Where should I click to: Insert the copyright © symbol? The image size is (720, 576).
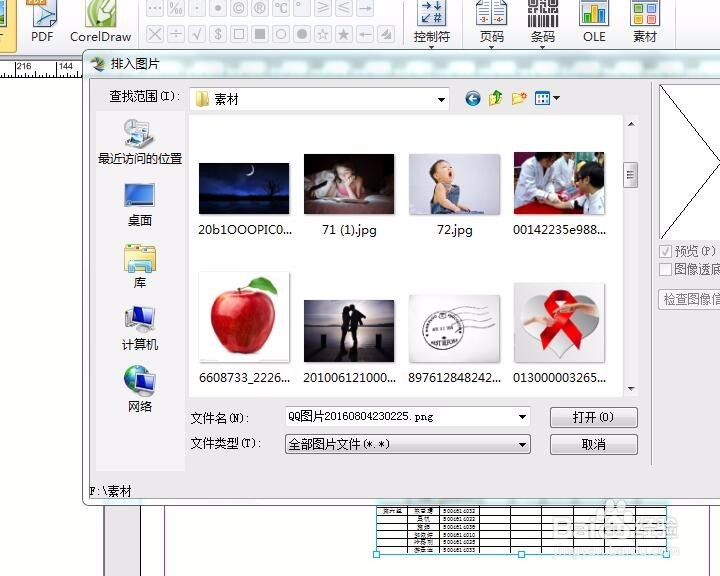(x=239, y=8)
